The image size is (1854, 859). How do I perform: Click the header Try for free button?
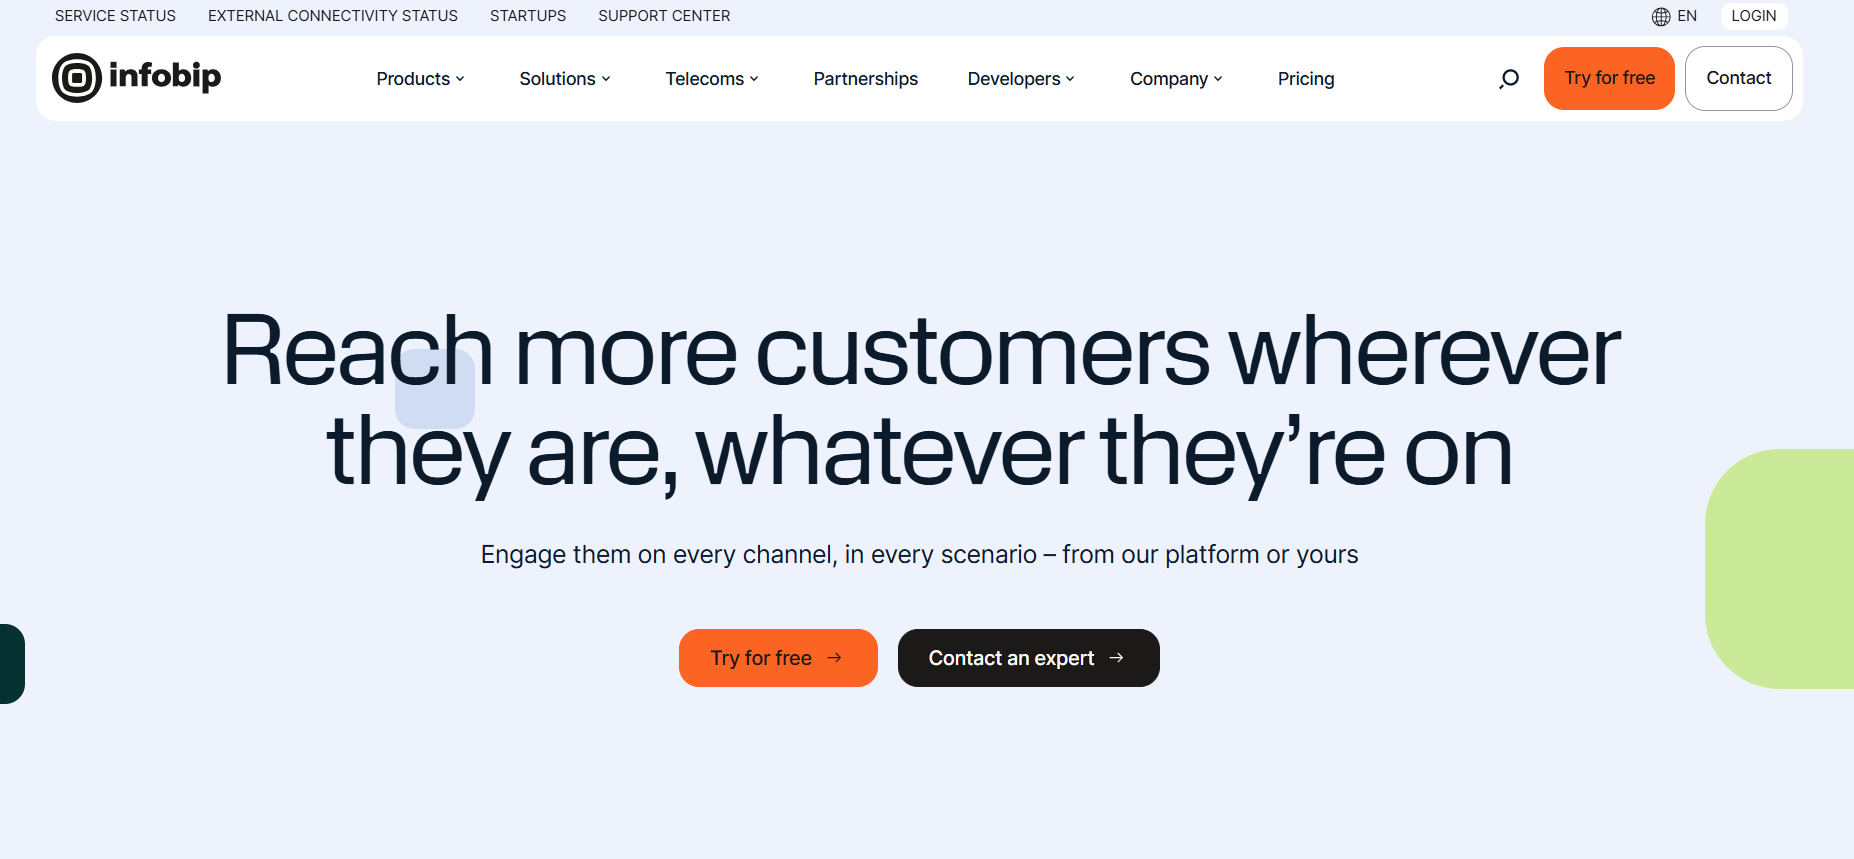[1609, 78]
